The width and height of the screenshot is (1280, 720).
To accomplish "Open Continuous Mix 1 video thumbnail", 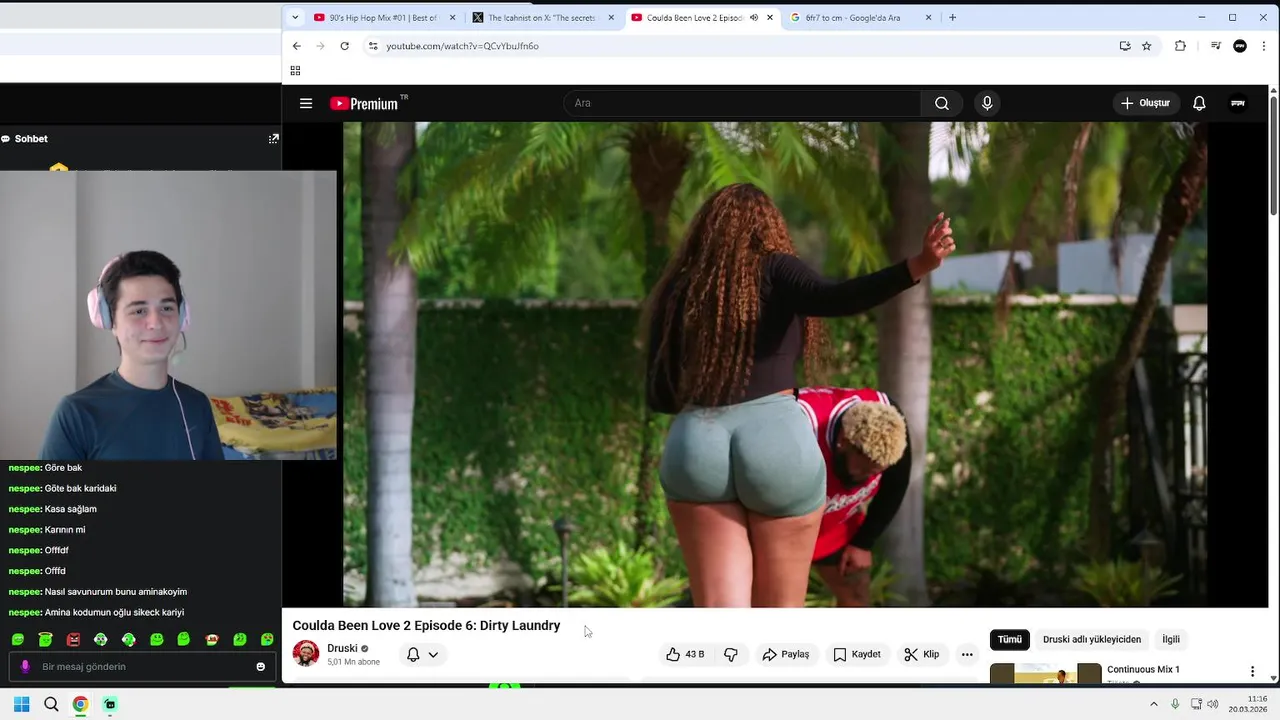I will pyautogui.click(x=1045, y=674).
